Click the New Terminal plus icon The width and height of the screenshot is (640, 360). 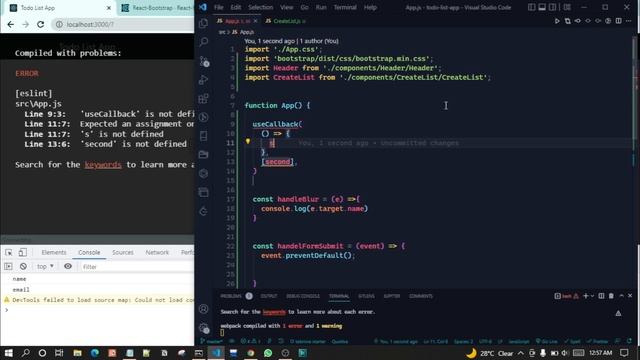pyautogui.click(x=586, y=296)
